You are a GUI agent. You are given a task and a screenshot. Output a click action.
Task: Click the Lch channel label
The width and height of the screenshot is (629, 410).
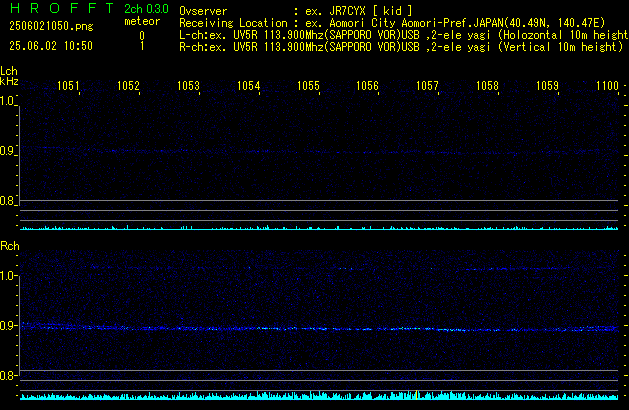click(x=9, y=71)
